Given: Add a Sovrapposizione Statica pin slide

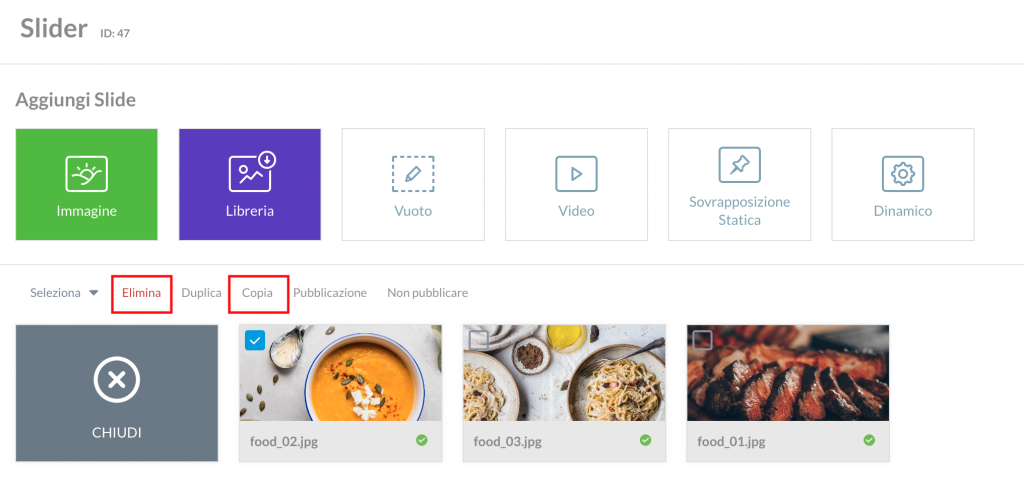Looking at the screenshot, I should tap(739, 165).
